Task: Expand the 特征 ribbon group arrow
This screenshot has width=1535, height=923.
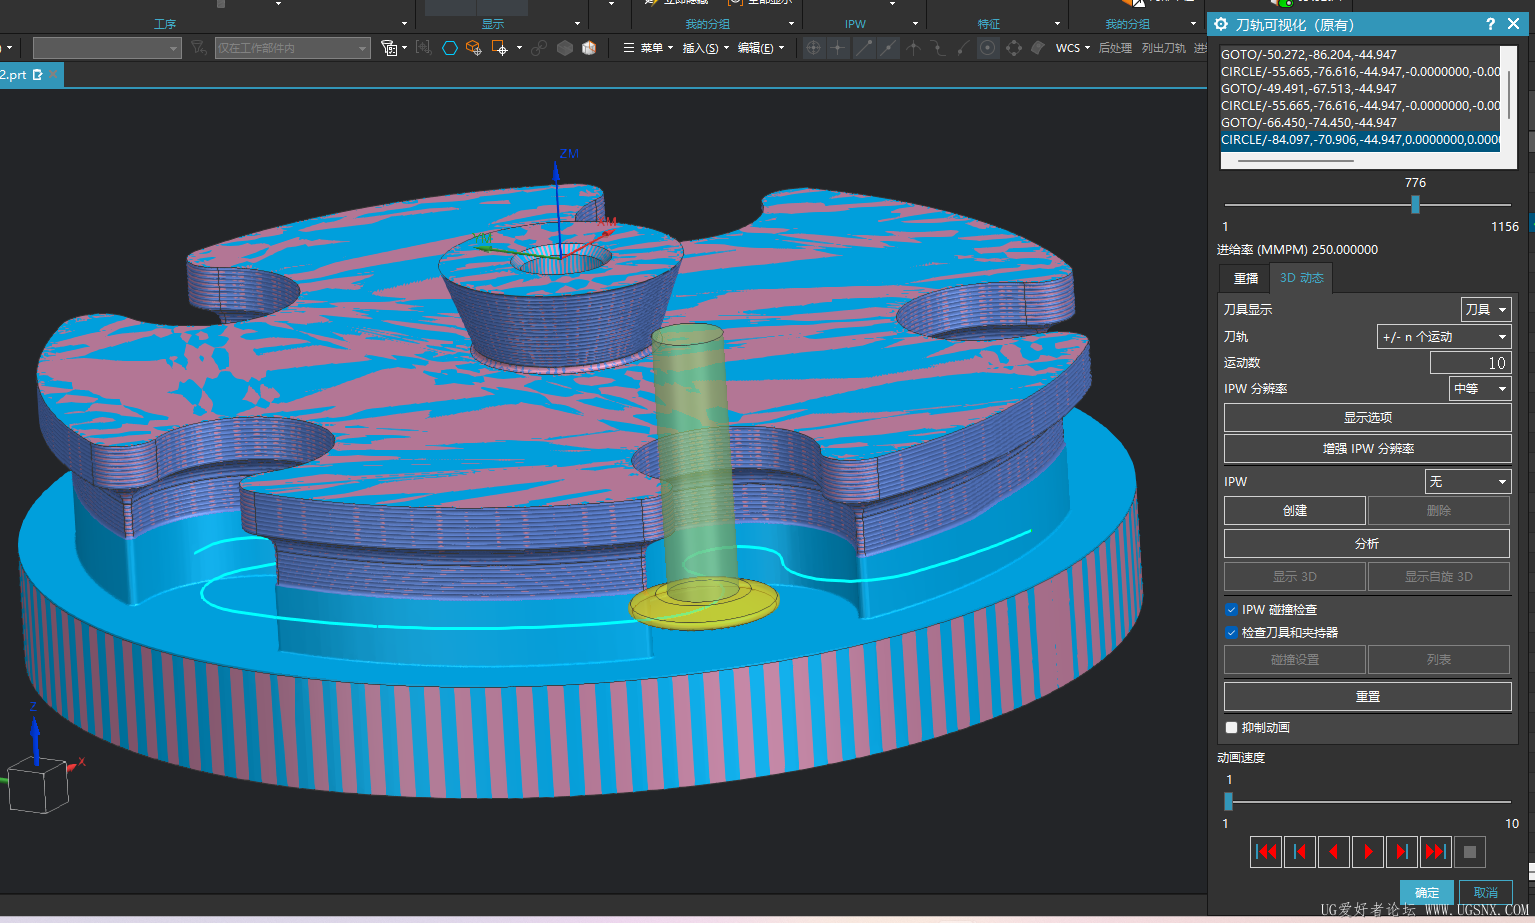Action: 1057,24
